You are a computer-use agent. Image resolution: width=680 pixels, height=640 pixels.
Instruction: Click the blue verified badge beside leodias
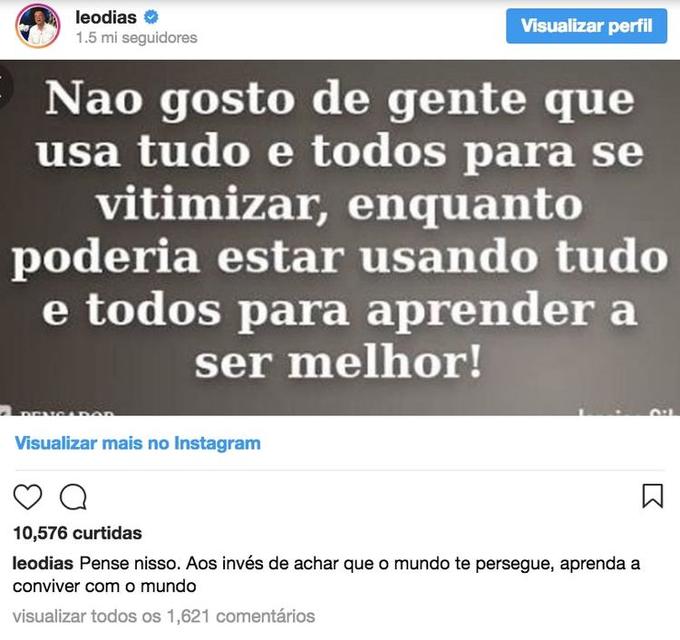point(151,17)
